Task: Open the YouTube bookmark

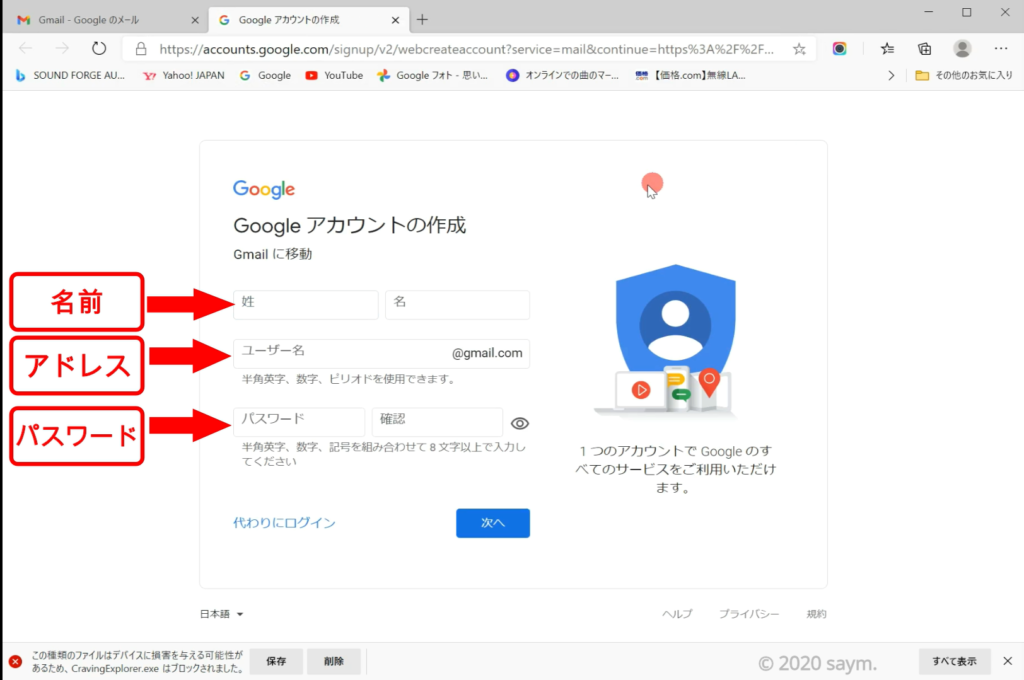Action: coord(334,75)
